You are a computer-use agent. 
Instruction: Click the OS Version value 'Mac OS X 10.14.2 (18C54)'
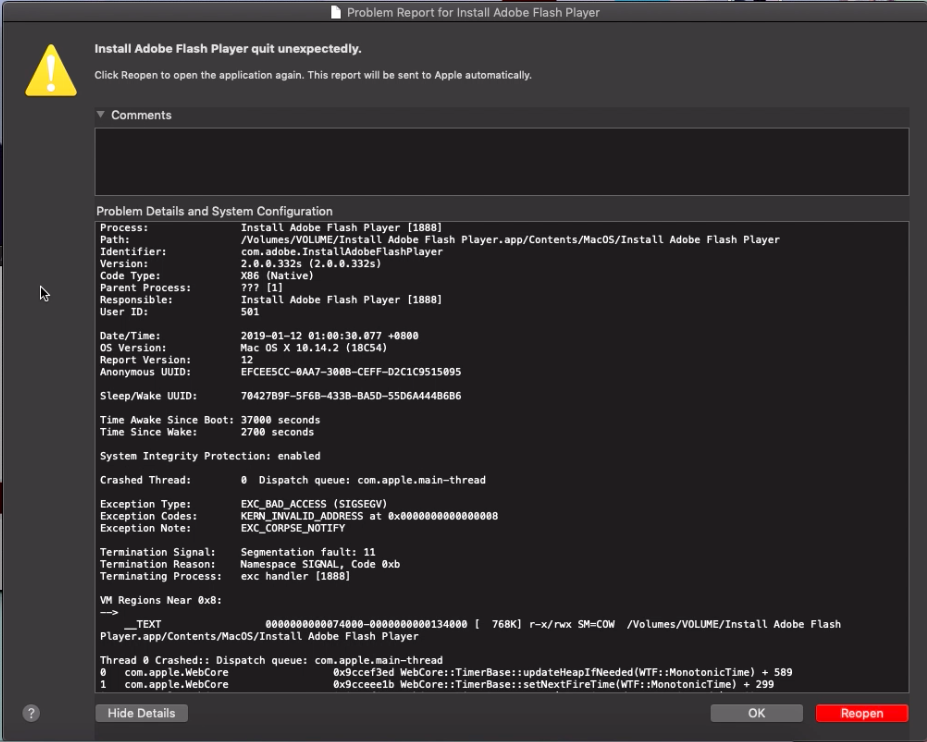[x=313, y=348]
